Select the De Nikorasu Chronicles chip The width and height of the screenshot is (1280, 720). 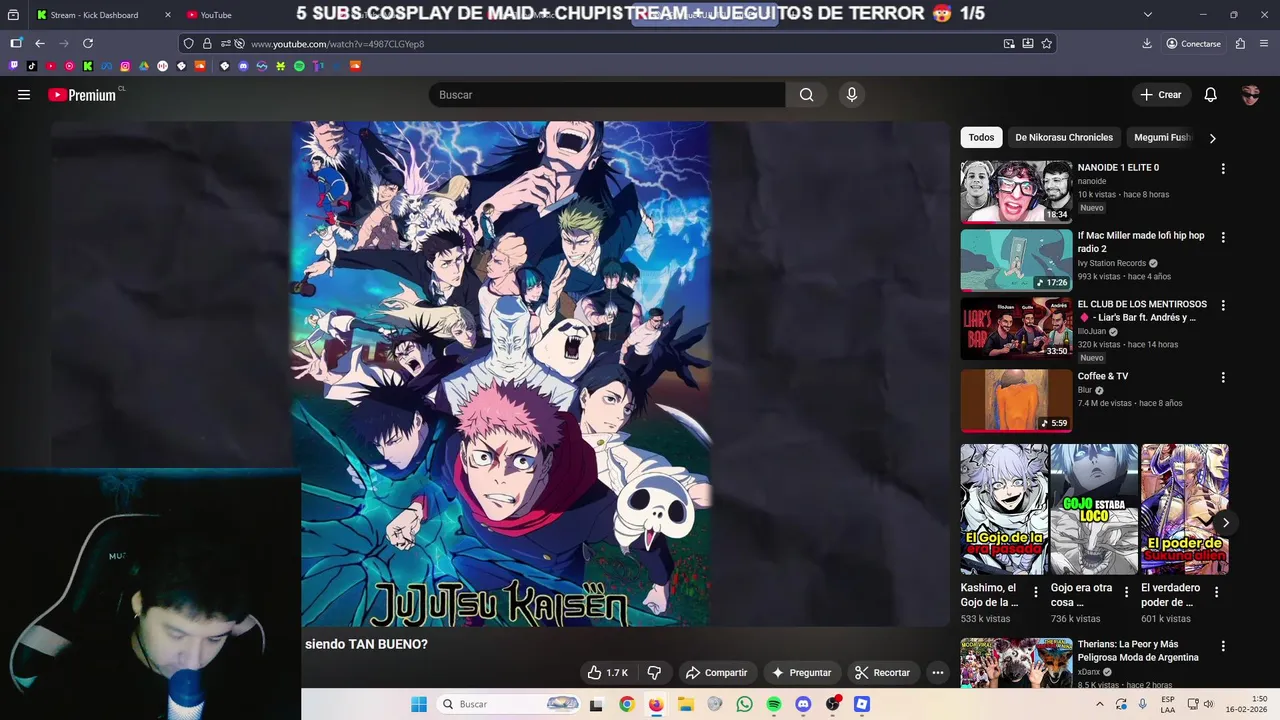(1064, 138)
